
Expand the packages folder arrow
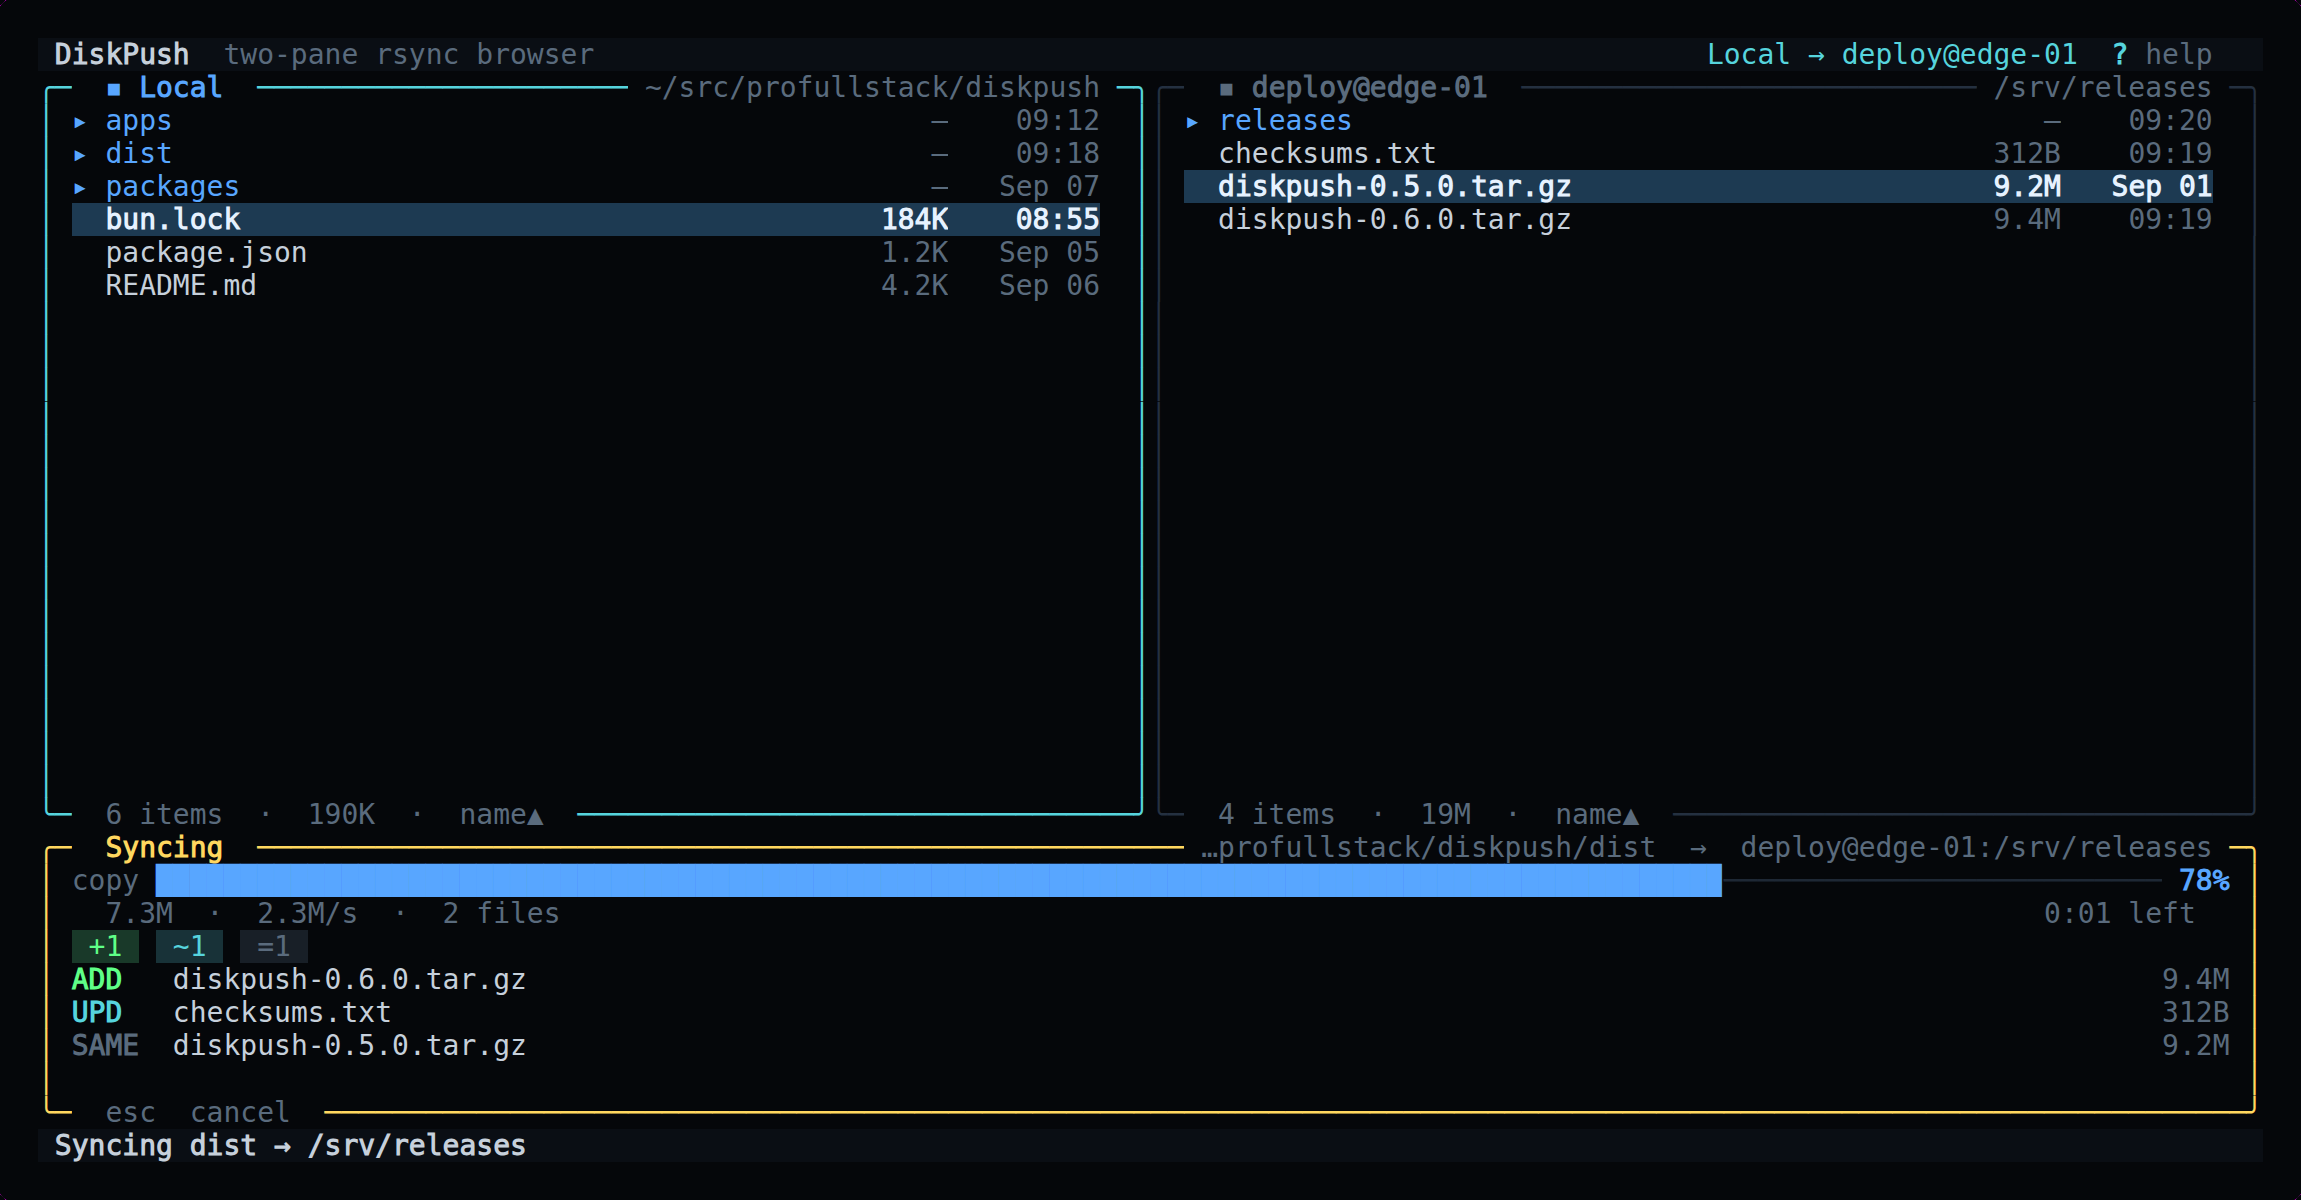80,188
